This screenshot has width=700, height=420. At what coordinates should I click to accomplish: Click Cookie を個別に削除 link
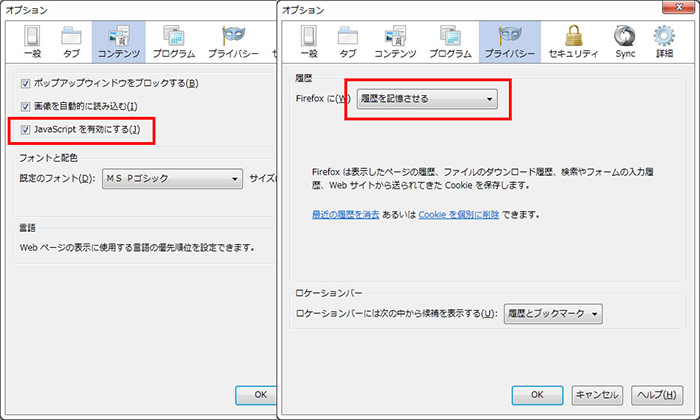[x=458, y=215]
